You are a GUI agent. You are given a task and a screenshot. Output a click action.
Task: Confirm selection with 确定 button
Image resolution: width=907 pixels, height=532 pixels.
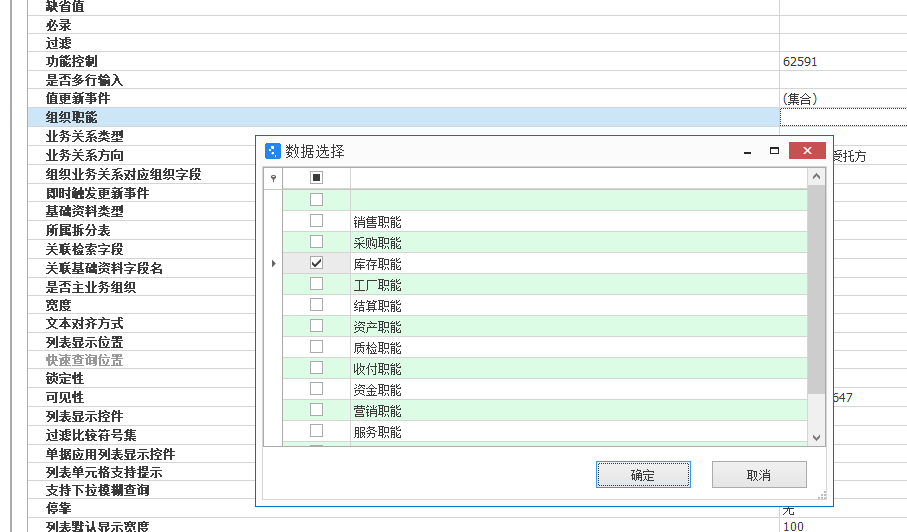coord(643,475)
